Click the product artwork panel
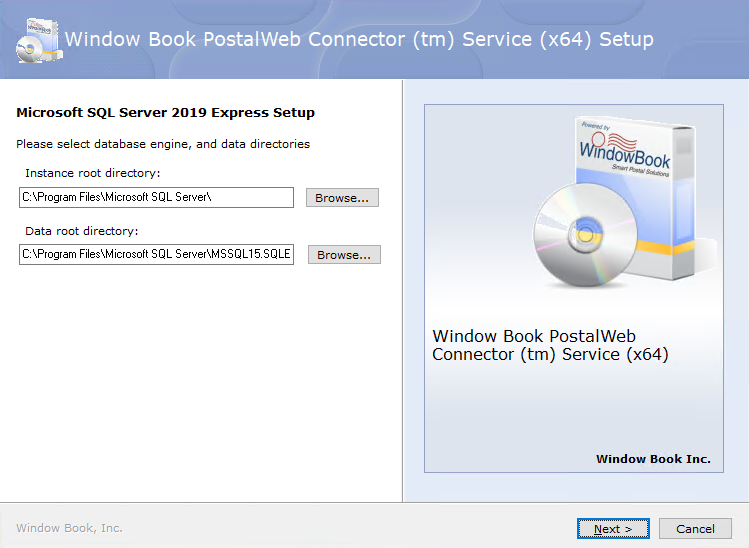749x548 pixels. point(574,289)
